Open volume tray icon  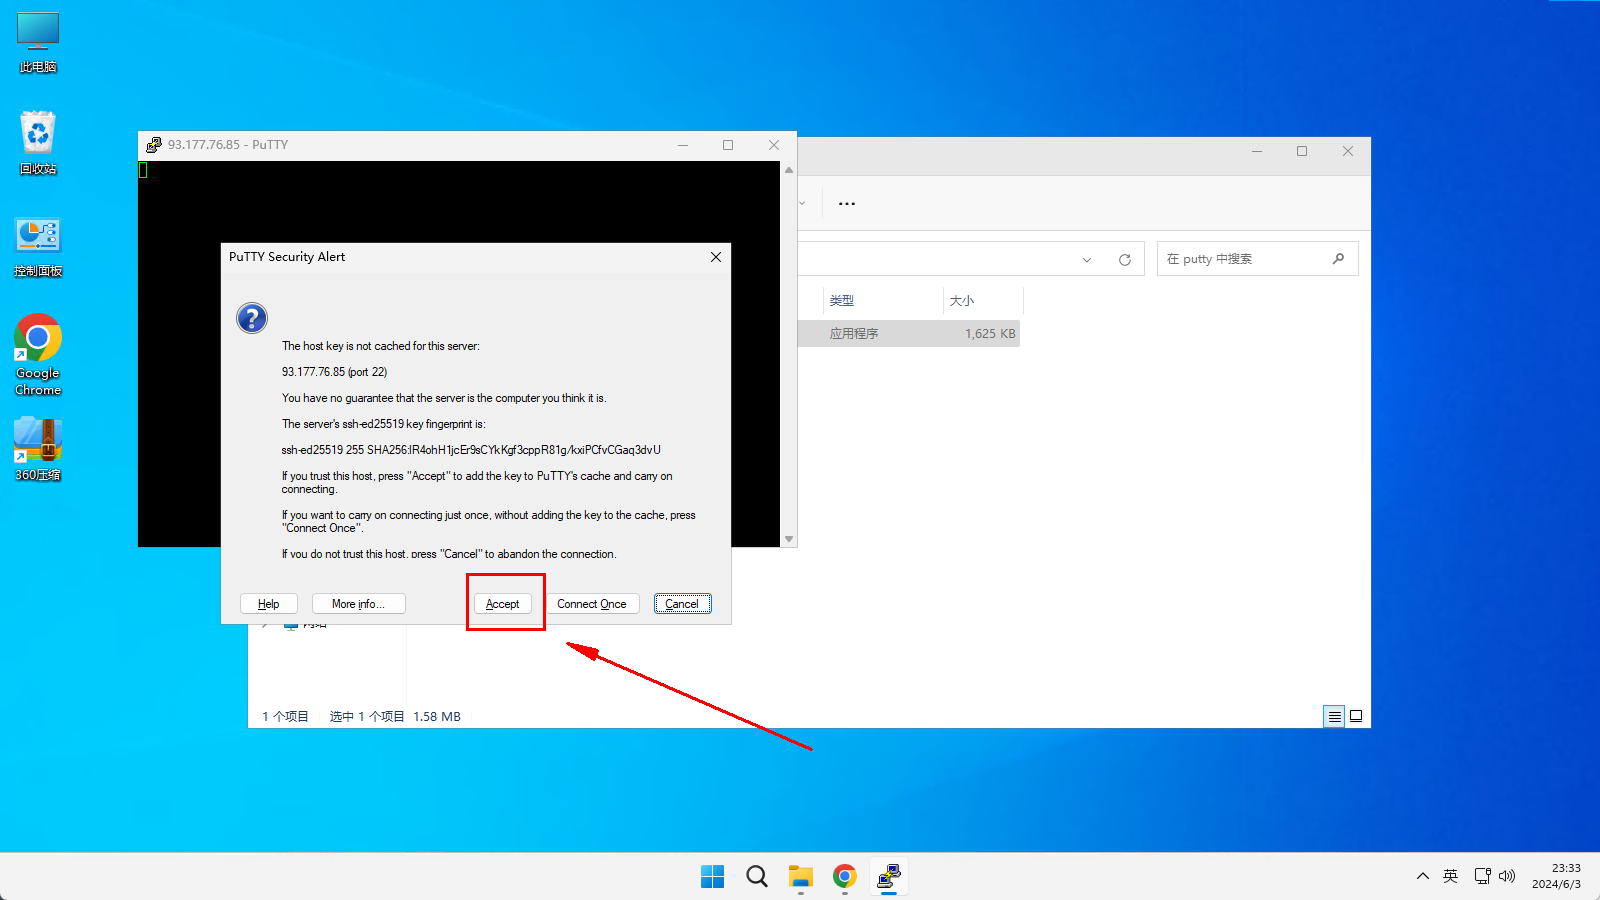(x=1507, y=876)
